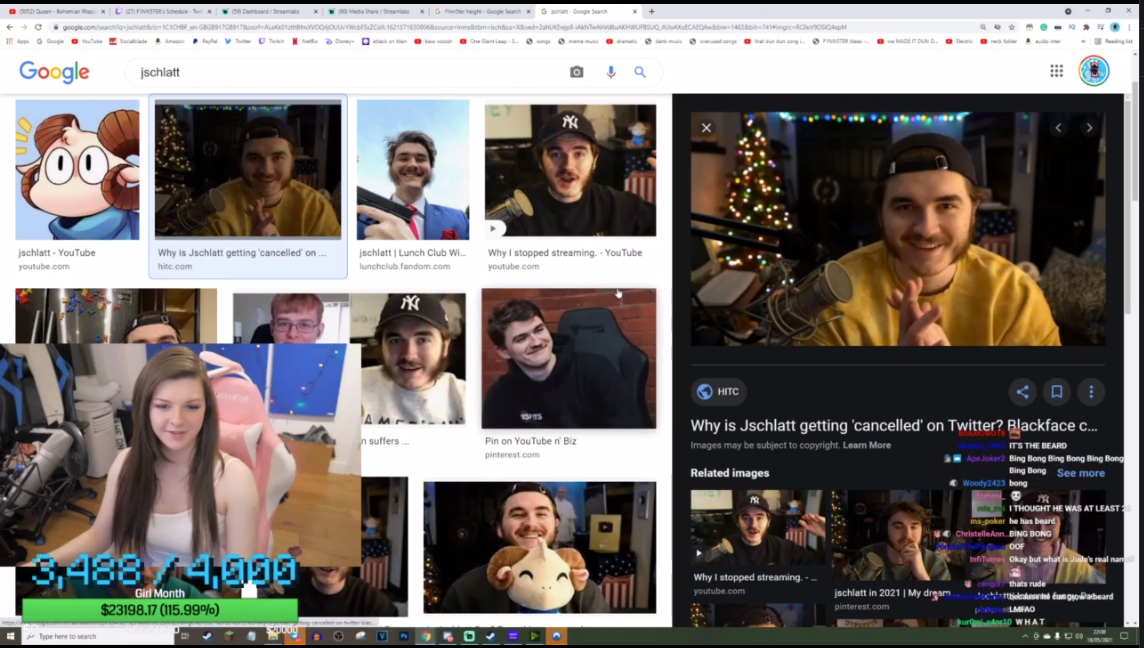
Task: Open the 'Why I stopped streaming' result thumbnail
Action: tap(571, 170)
